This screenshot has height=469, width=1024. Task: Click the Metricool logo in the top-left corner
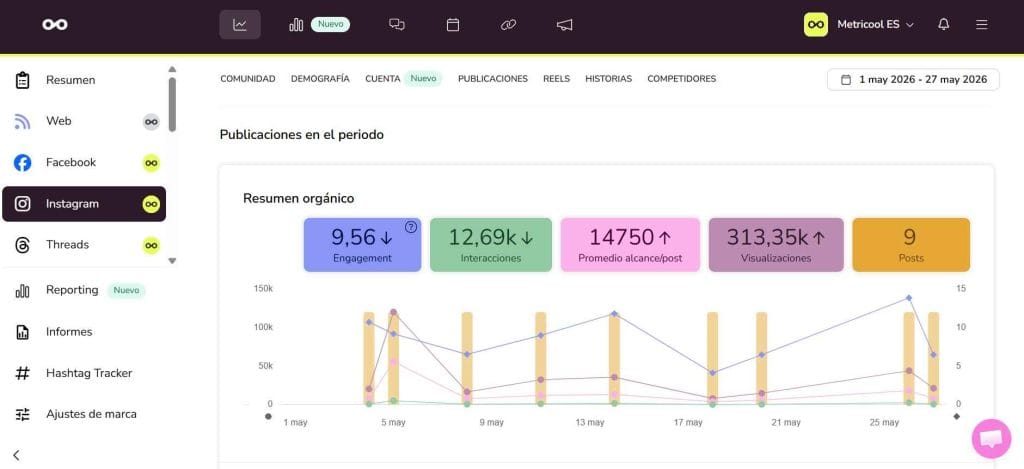pos(55,25)
